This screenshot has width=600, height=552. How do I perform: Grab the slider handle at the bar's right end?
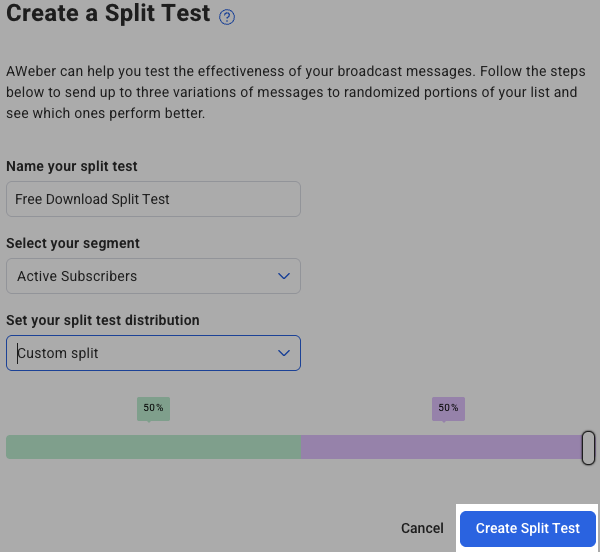588,447
